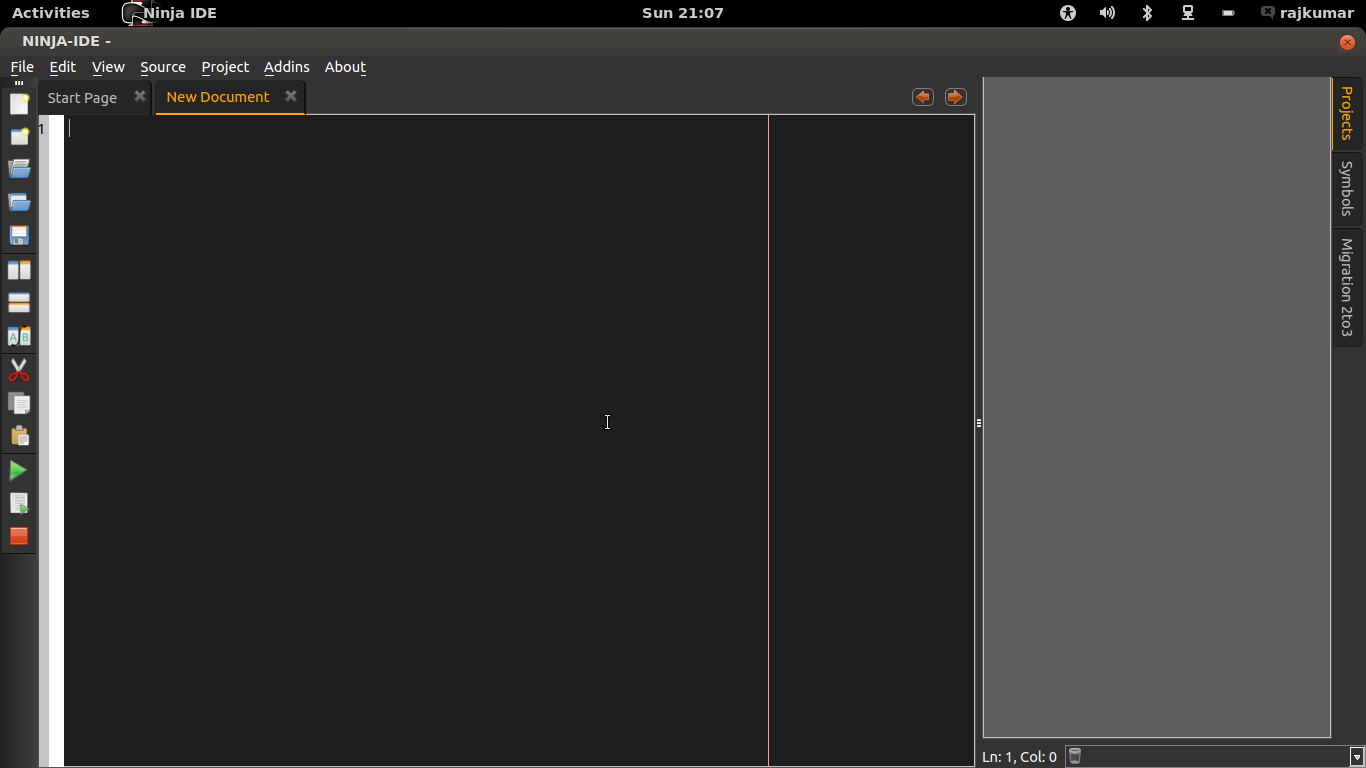Open a project folder from the toolbar
1366x768 pixels.
(x=18, y=202)
